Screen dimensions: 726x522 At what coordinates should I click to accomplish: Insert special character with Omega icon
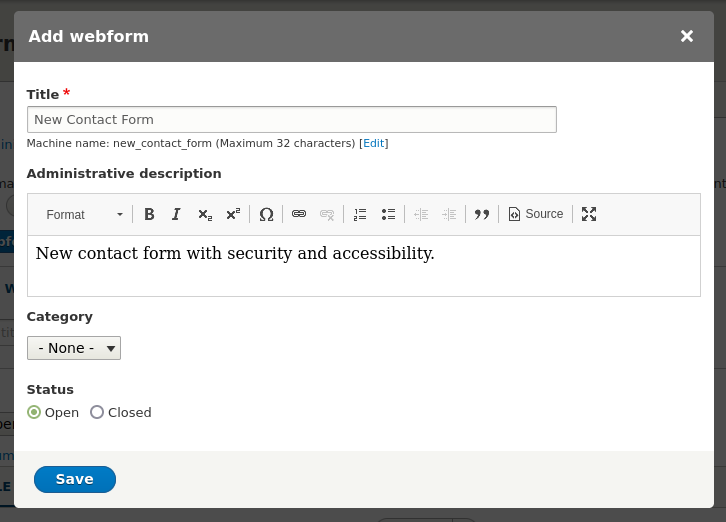pos(266,214)
